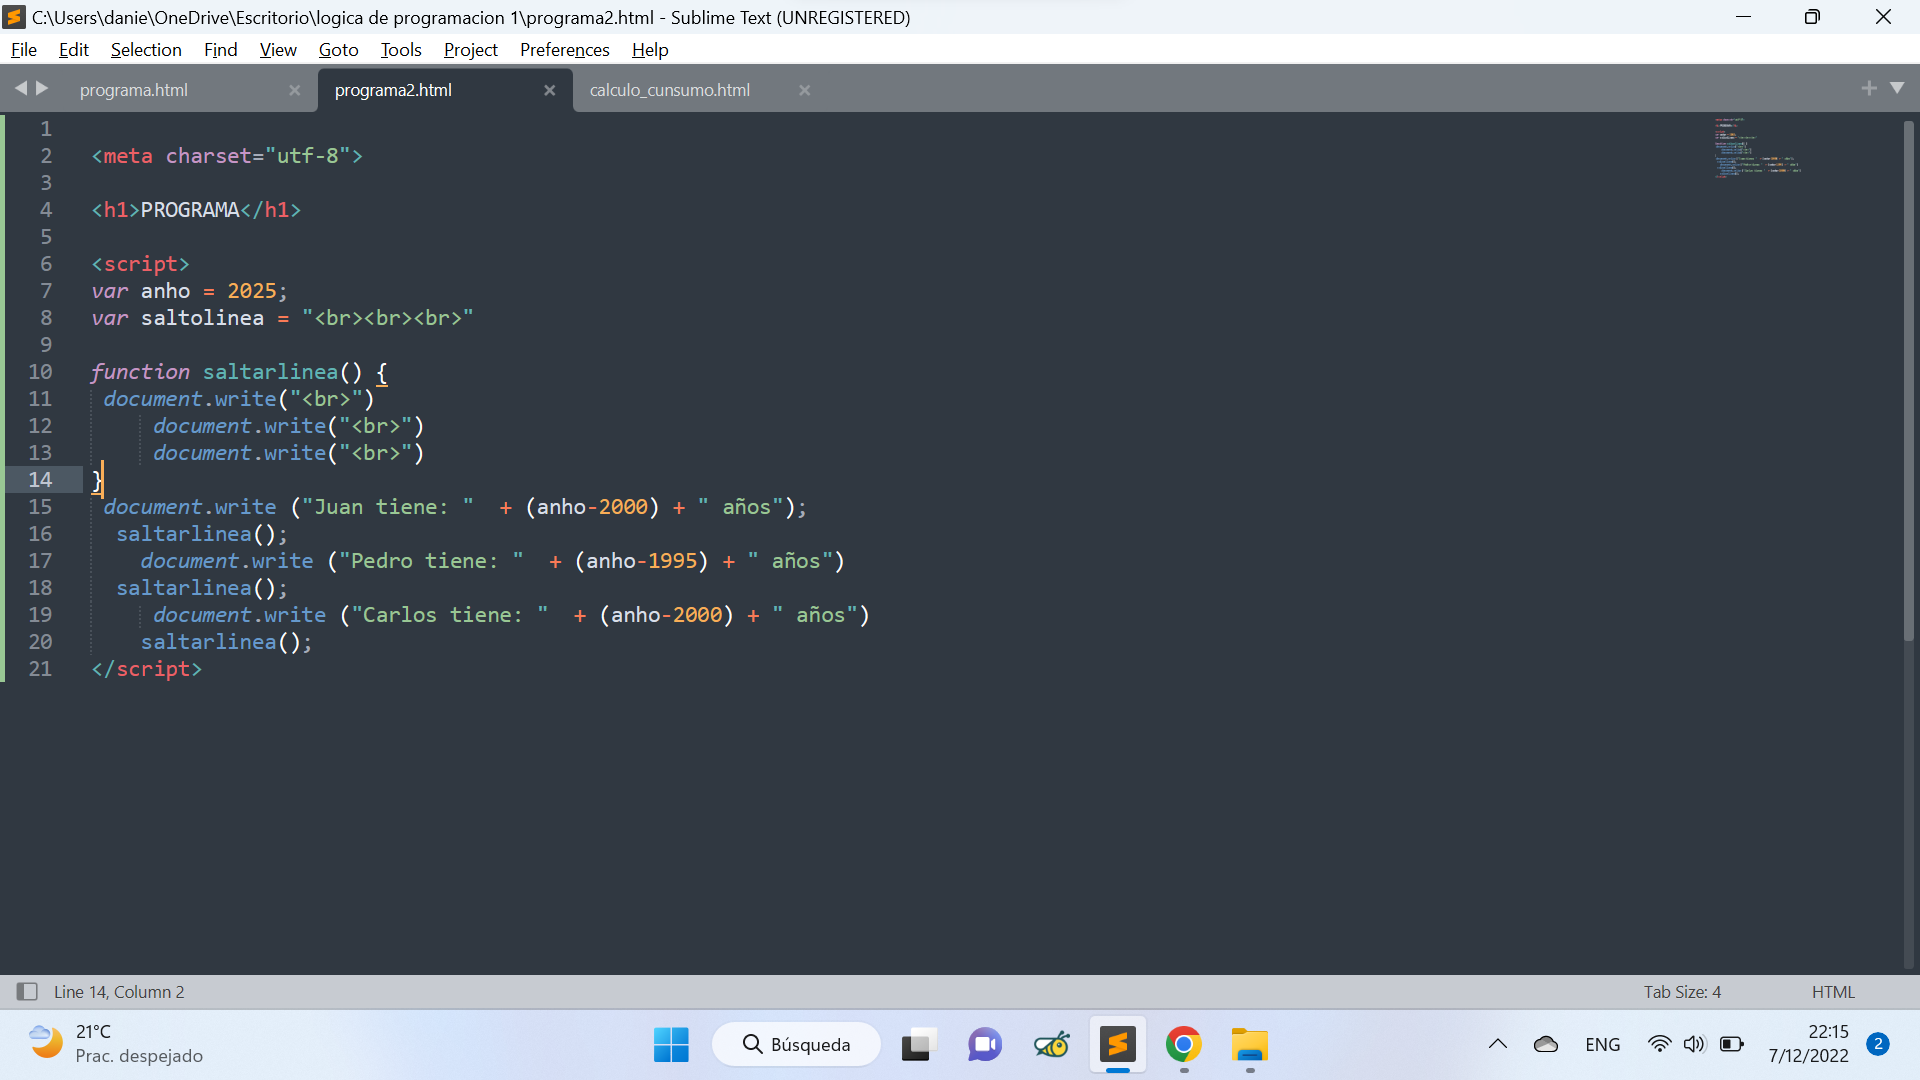Click the "Carlos tiene: " string
Image resolution: width=1920 pixels, height=1080 pixels.
coord(450,615)
